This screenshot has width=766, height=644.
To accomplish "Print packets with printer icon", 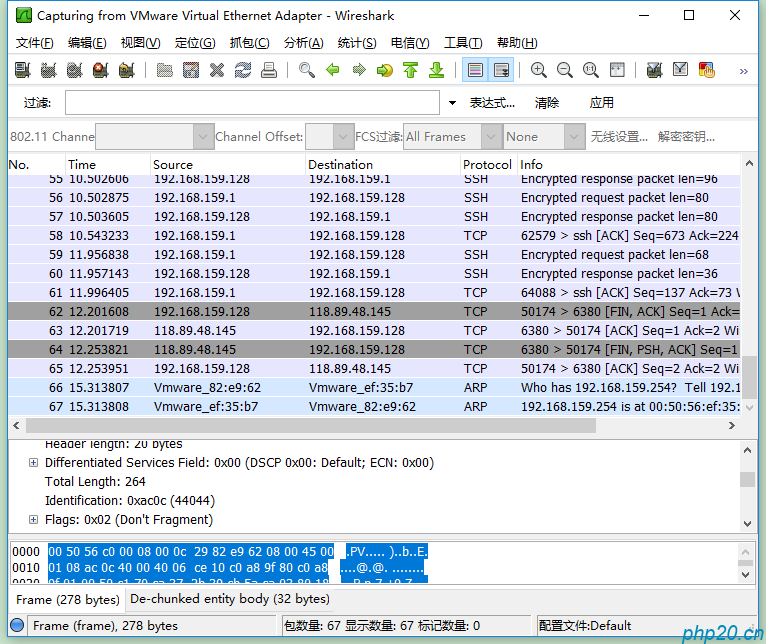I will [269, 70].
